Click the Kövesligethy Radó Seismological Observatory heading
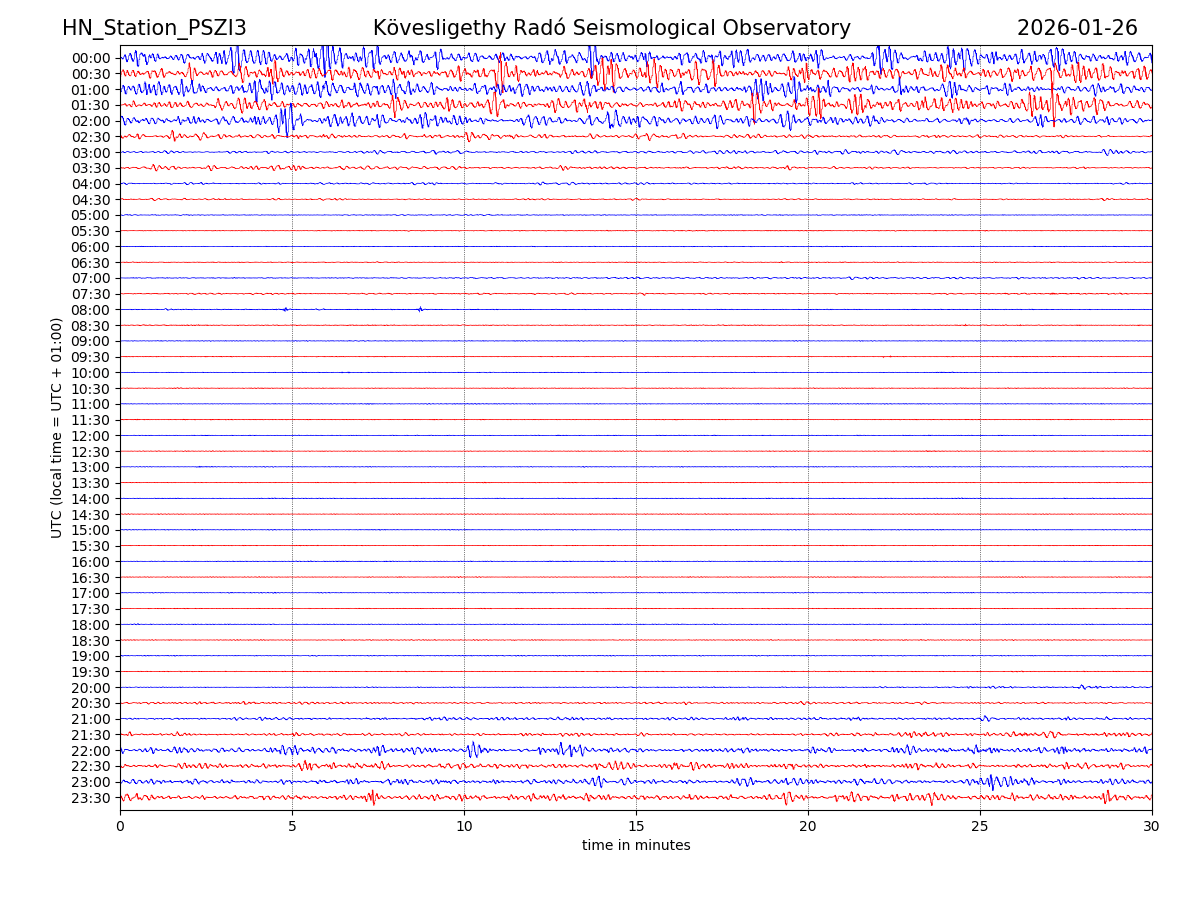This screenshot has height=900, width=1200. (x=611, y=28)
